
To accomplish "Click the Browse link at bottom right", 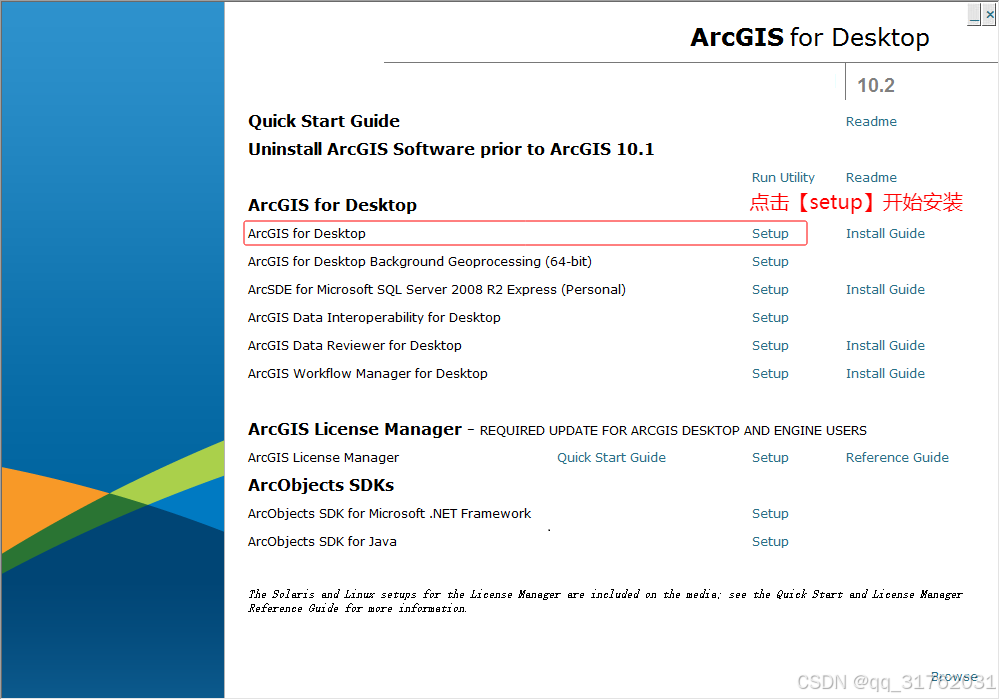I will click(954, 676).
